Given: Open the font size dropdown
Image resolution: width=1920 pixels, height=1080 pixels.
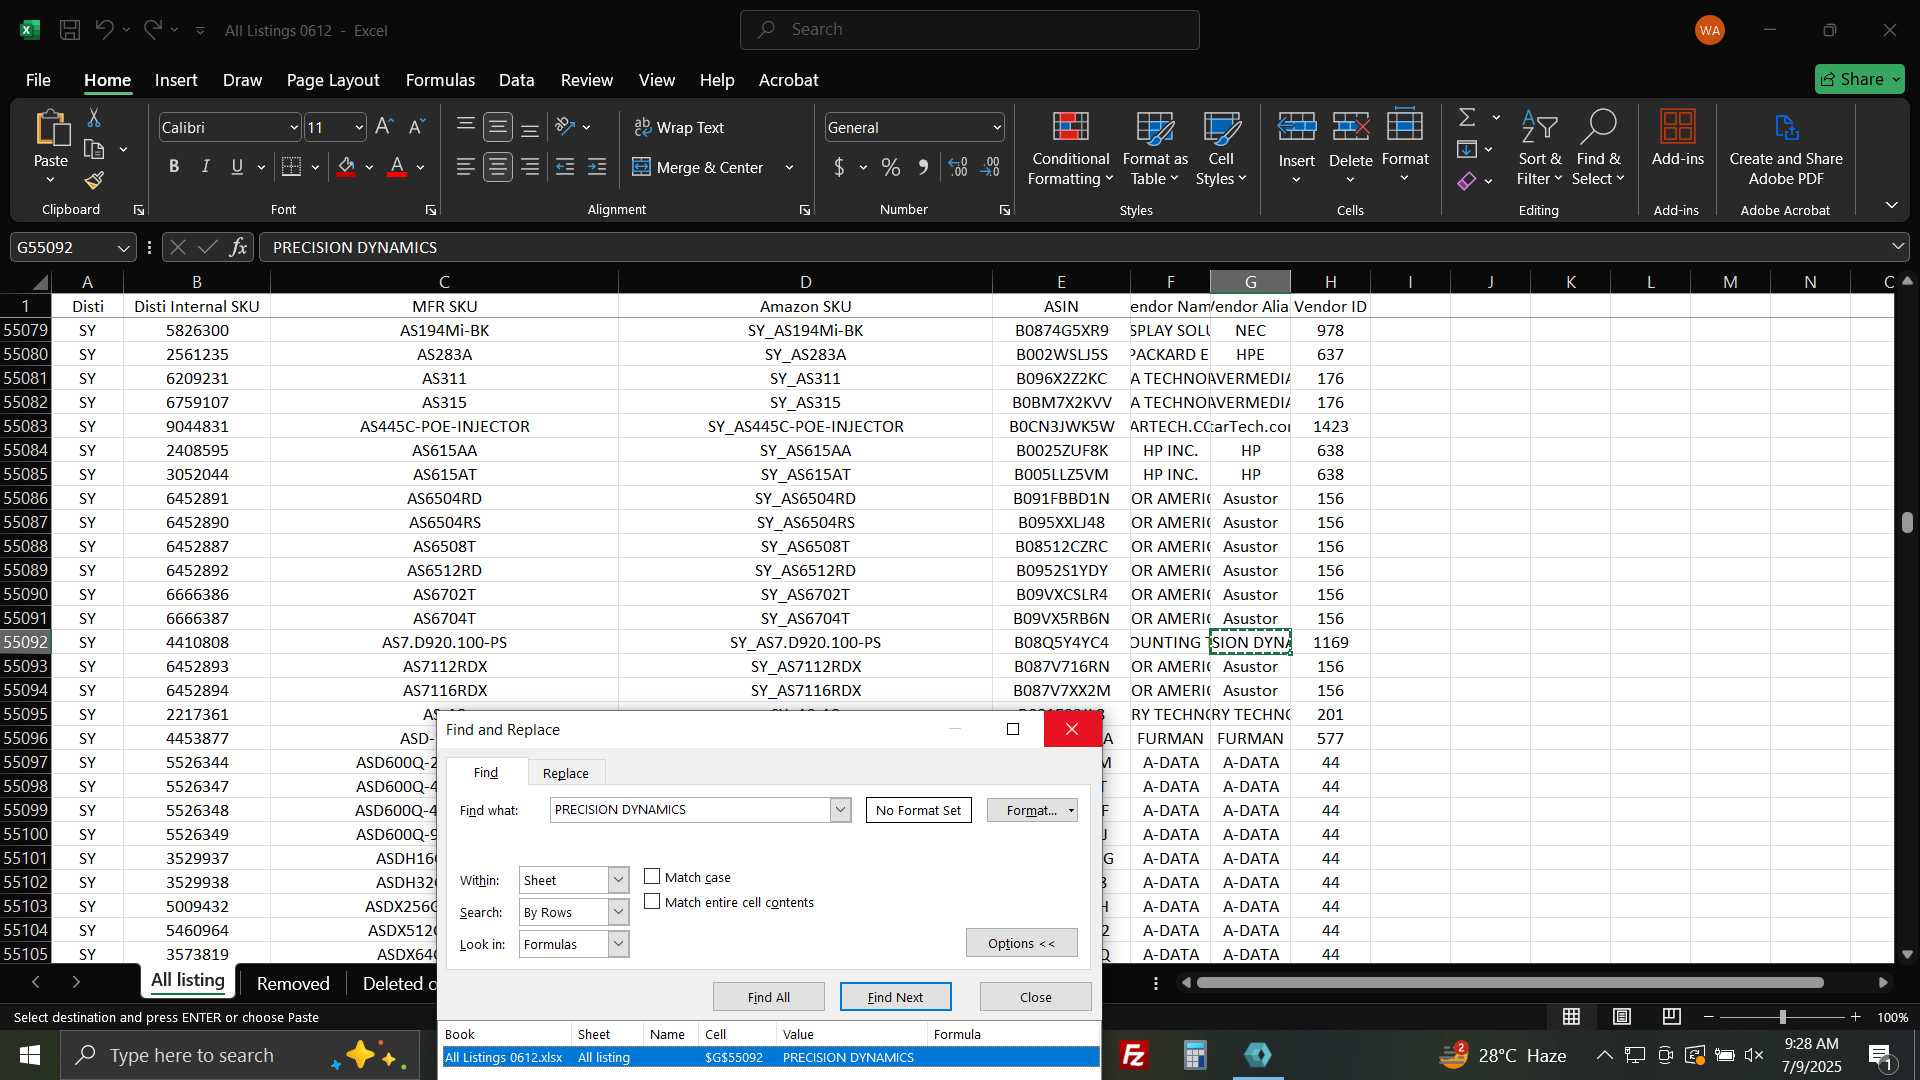Looking at the screenshot, I should click(358, 128).
